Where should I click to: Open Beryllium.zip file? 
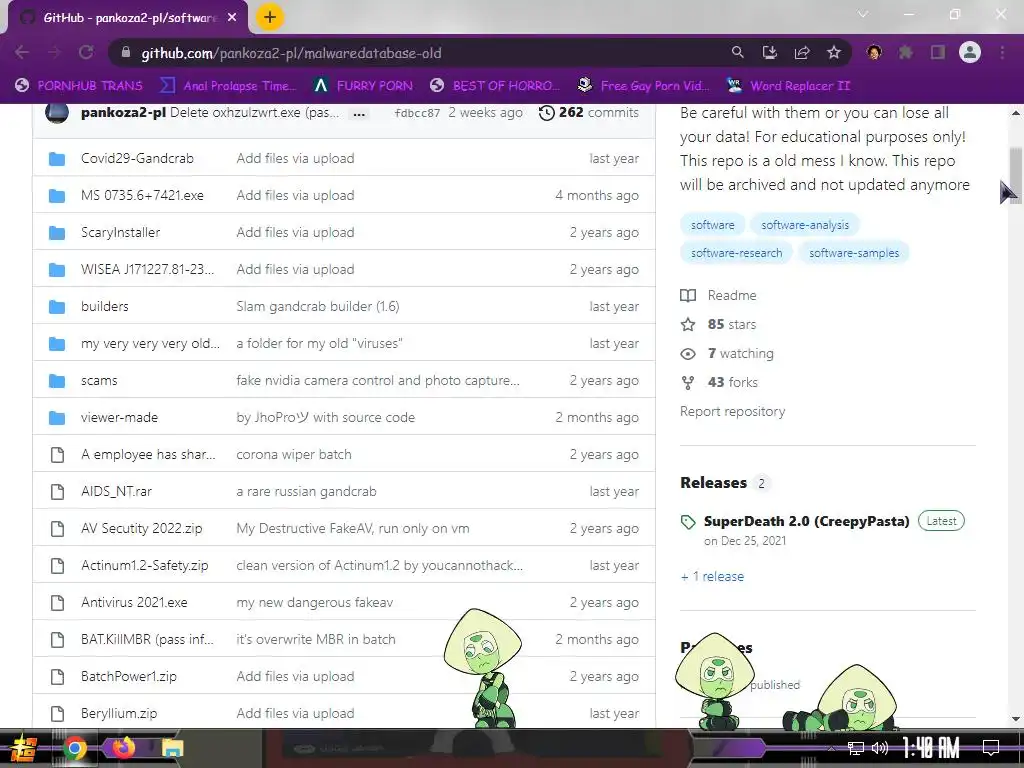(x=119, y=714)
